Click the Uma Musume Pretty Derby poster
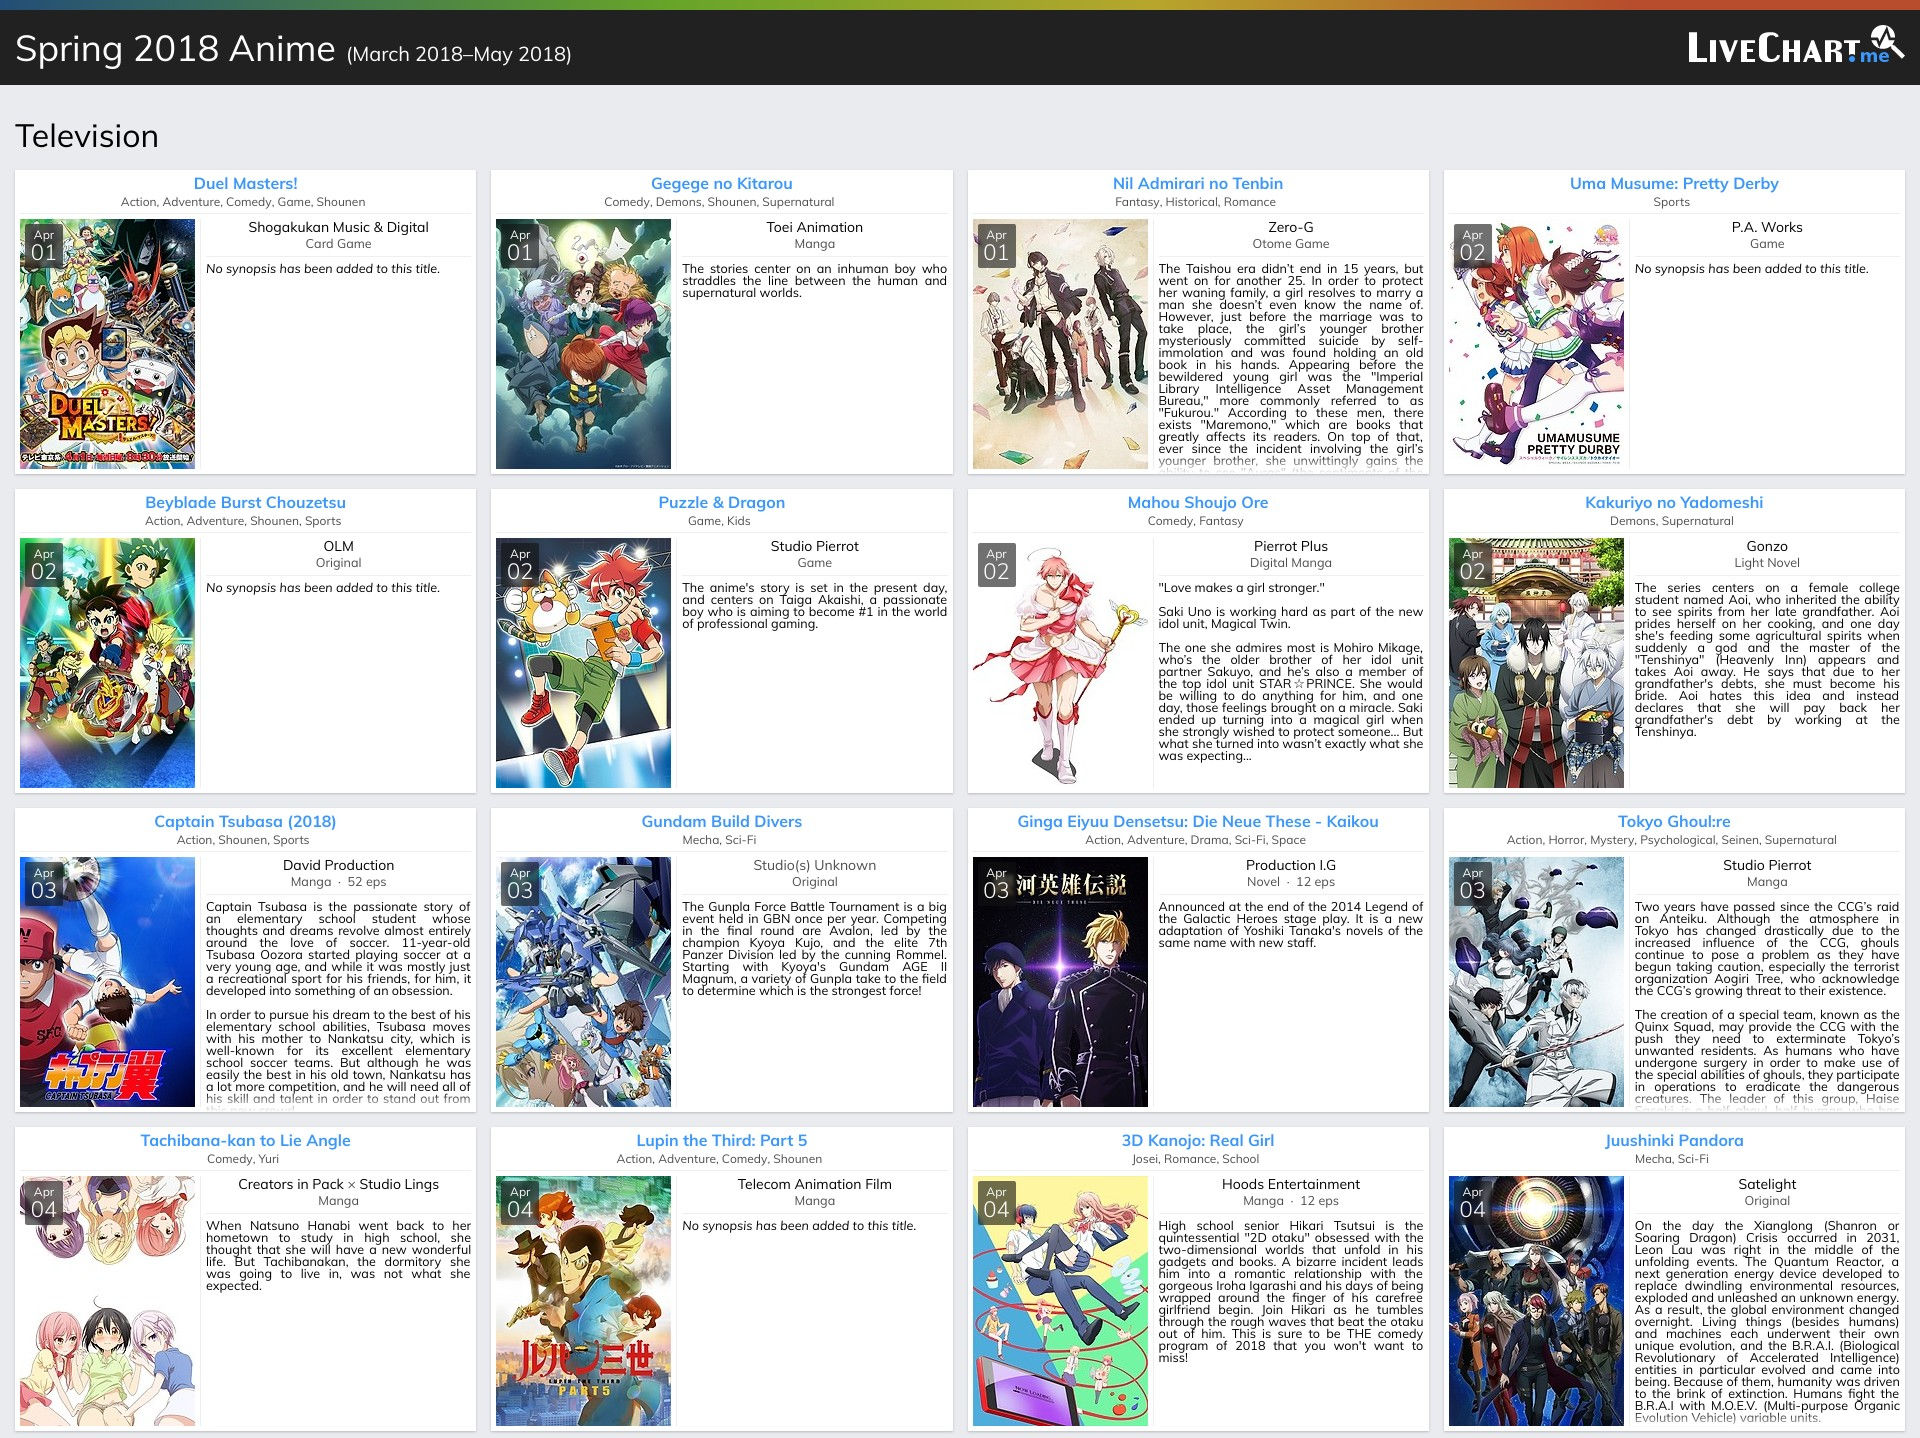Viewport: 1920px width, 1438px height. pos(1536,344)
